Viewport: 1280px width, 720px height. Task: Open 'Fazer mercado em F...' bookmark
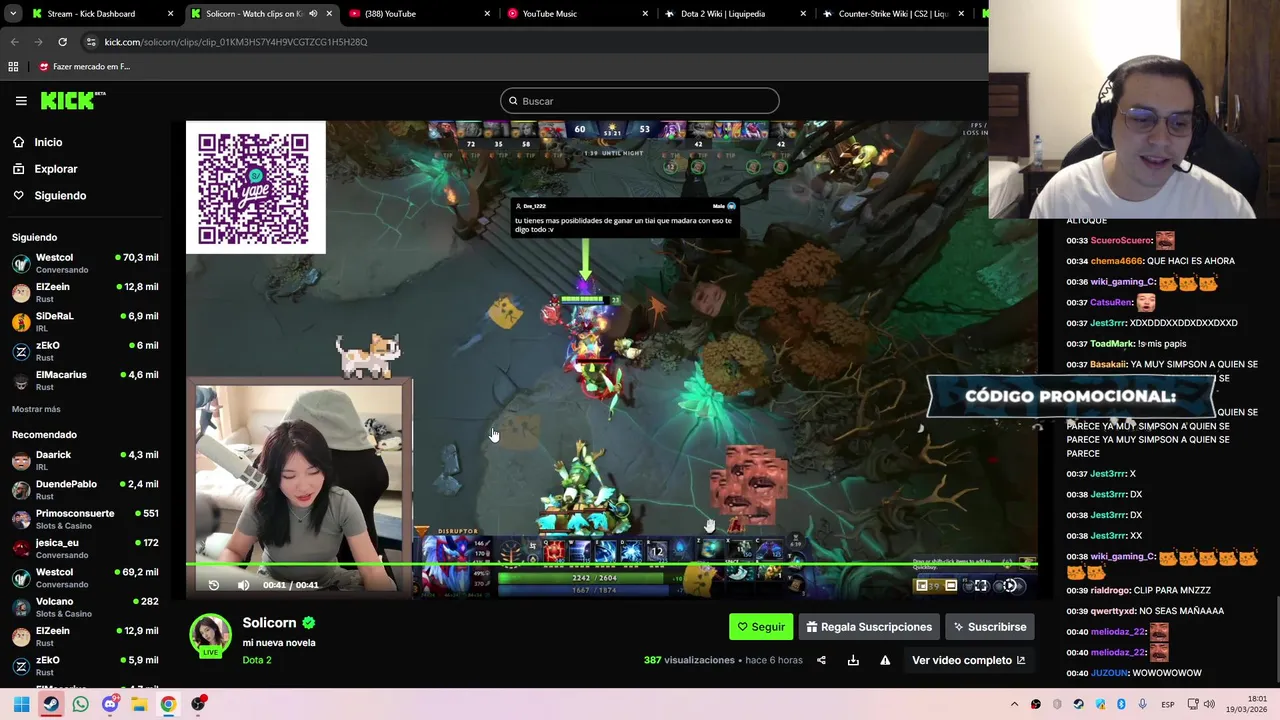[x=85, y=67]
